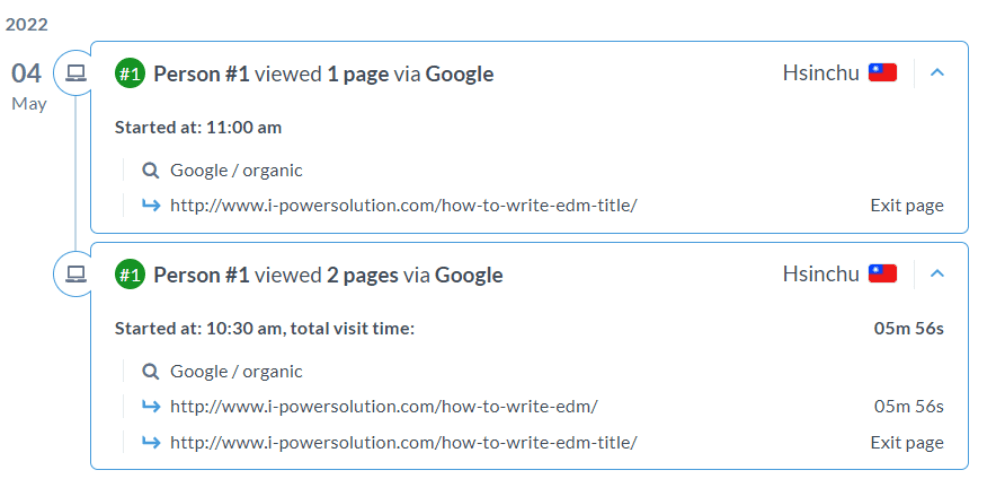This screenshot has width=1007, height=485.
Task: Click search magnifier icon in 11:00 am visit
Action: tap(150, 171)
